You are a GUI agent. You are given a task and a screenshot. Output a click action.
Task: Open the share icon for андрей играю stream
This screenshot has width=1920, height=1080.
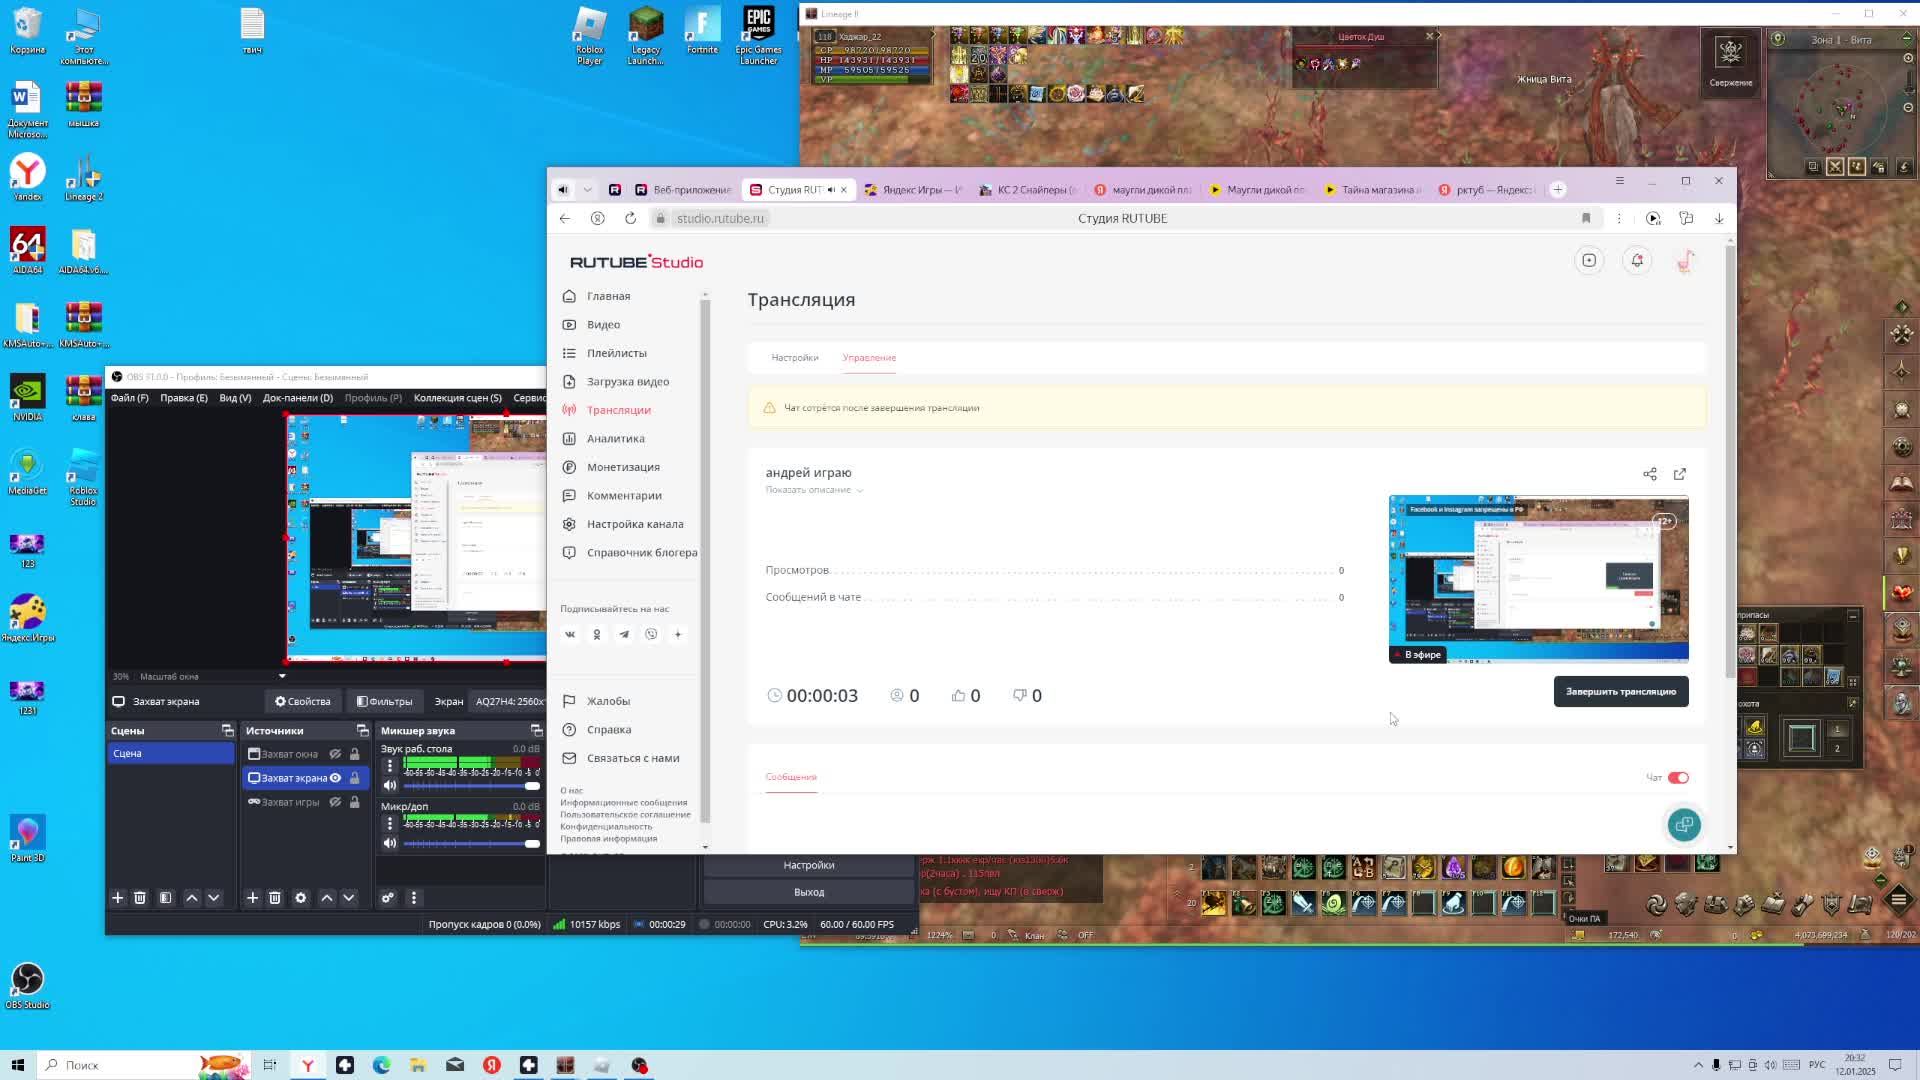(1650, 474)
